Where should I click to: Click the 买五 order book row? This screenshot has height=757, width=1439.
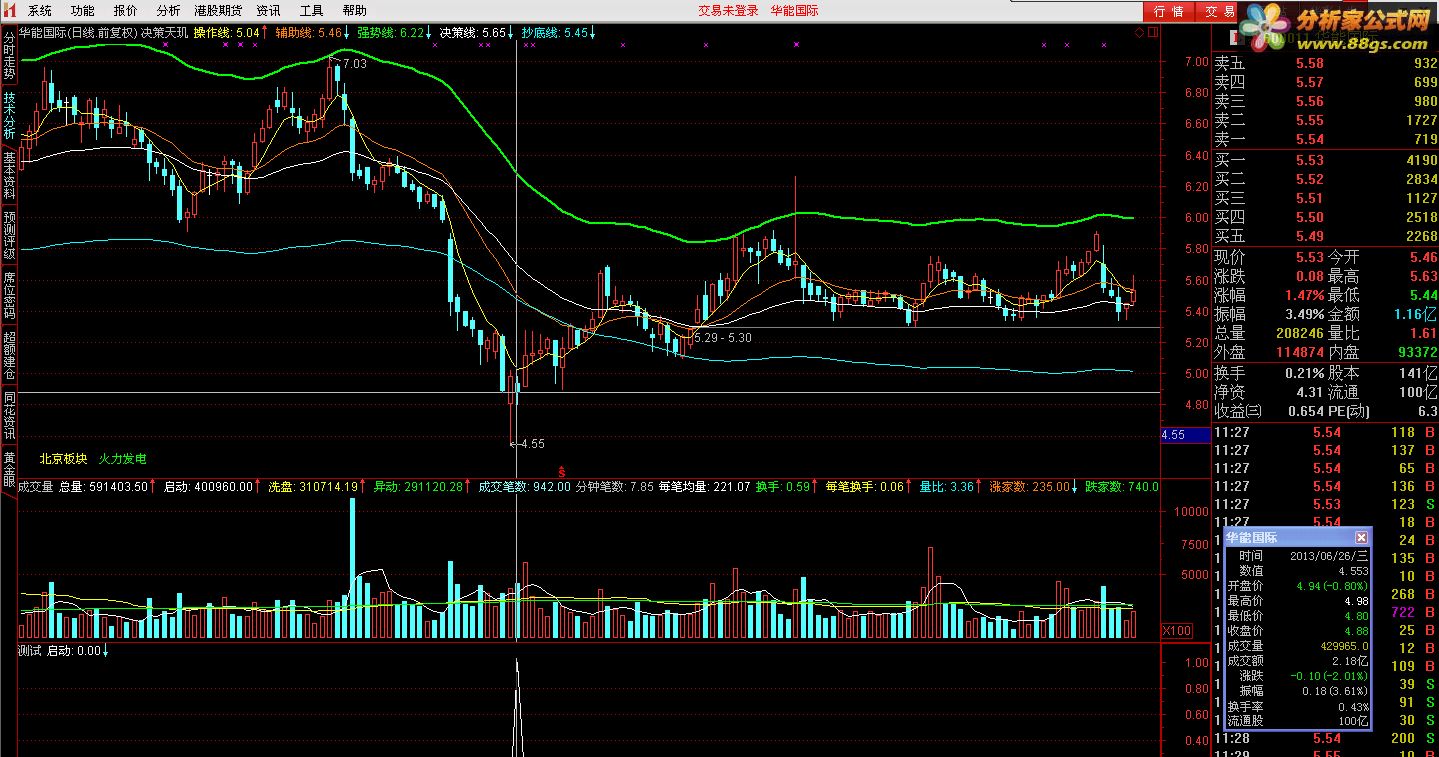click(1325, 236)
